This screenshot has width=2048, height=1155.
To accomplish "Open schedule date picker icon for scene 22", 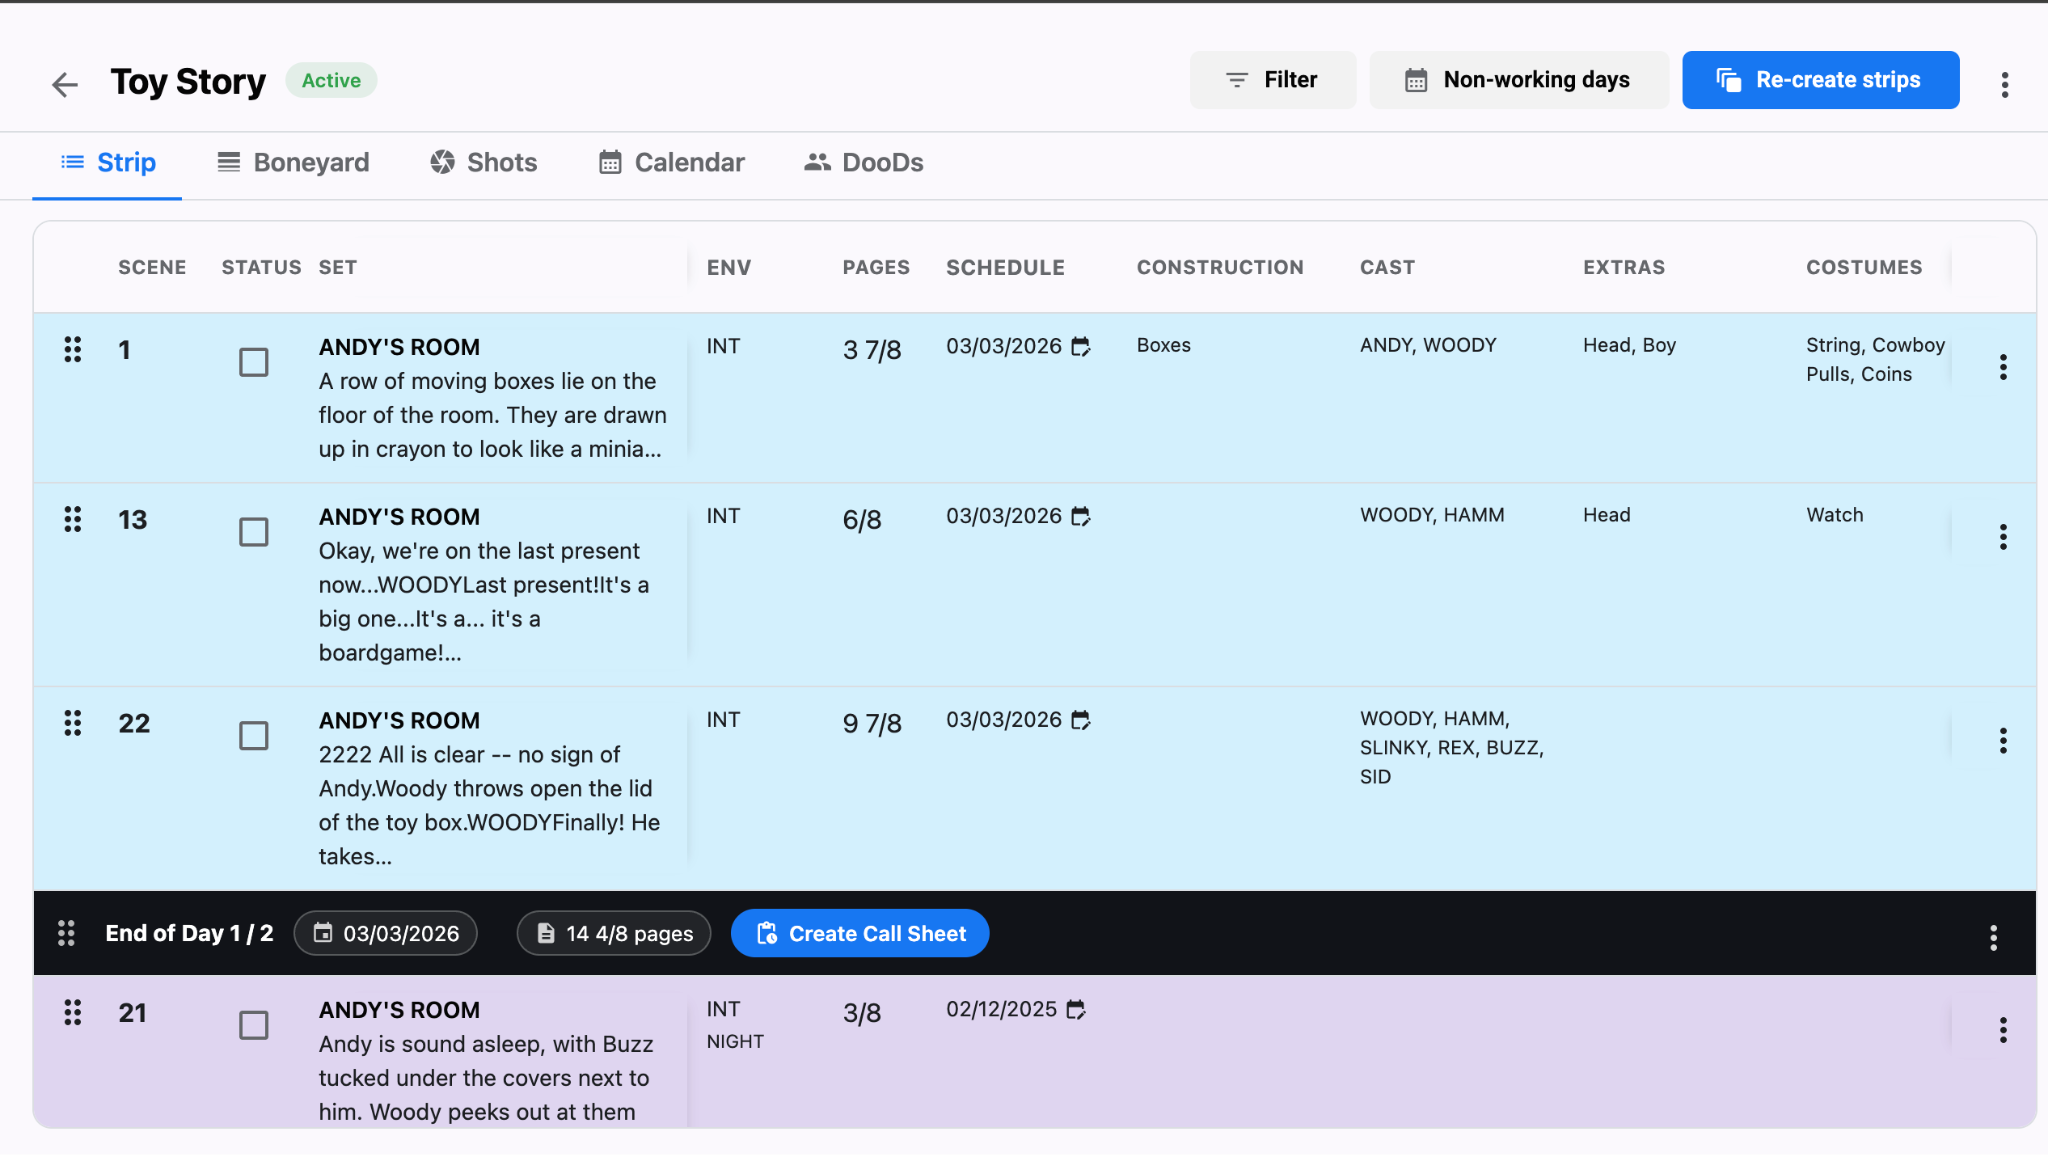I will point(1081,721).
